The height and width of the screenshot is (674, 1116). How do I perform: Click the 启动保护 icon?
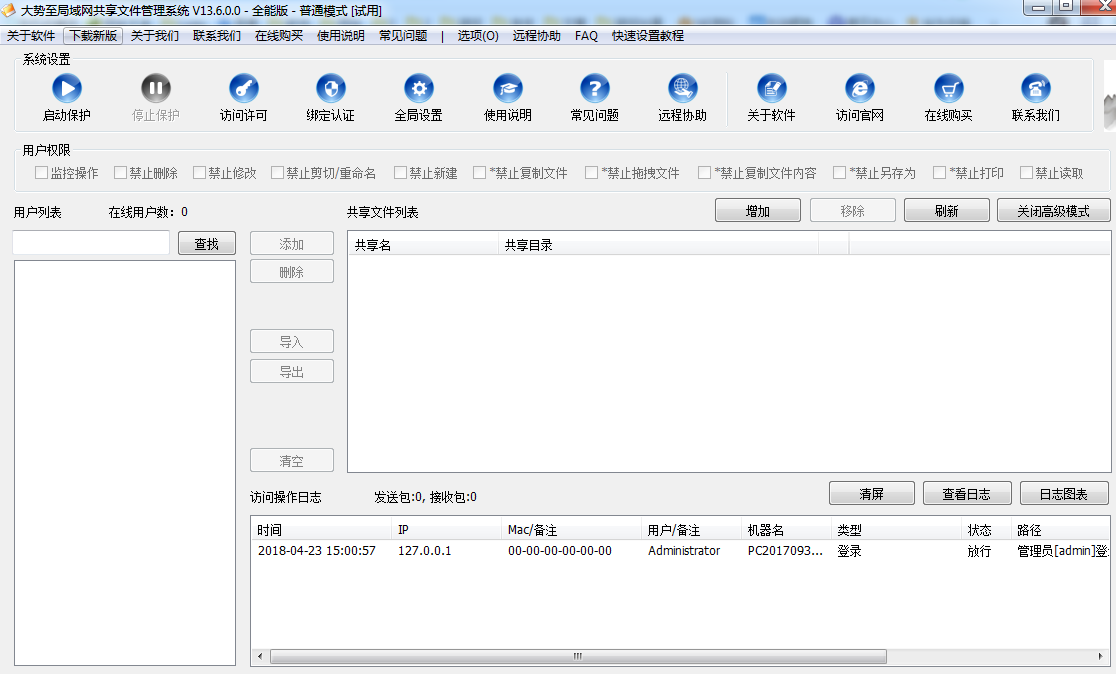[x=65, y=89]
